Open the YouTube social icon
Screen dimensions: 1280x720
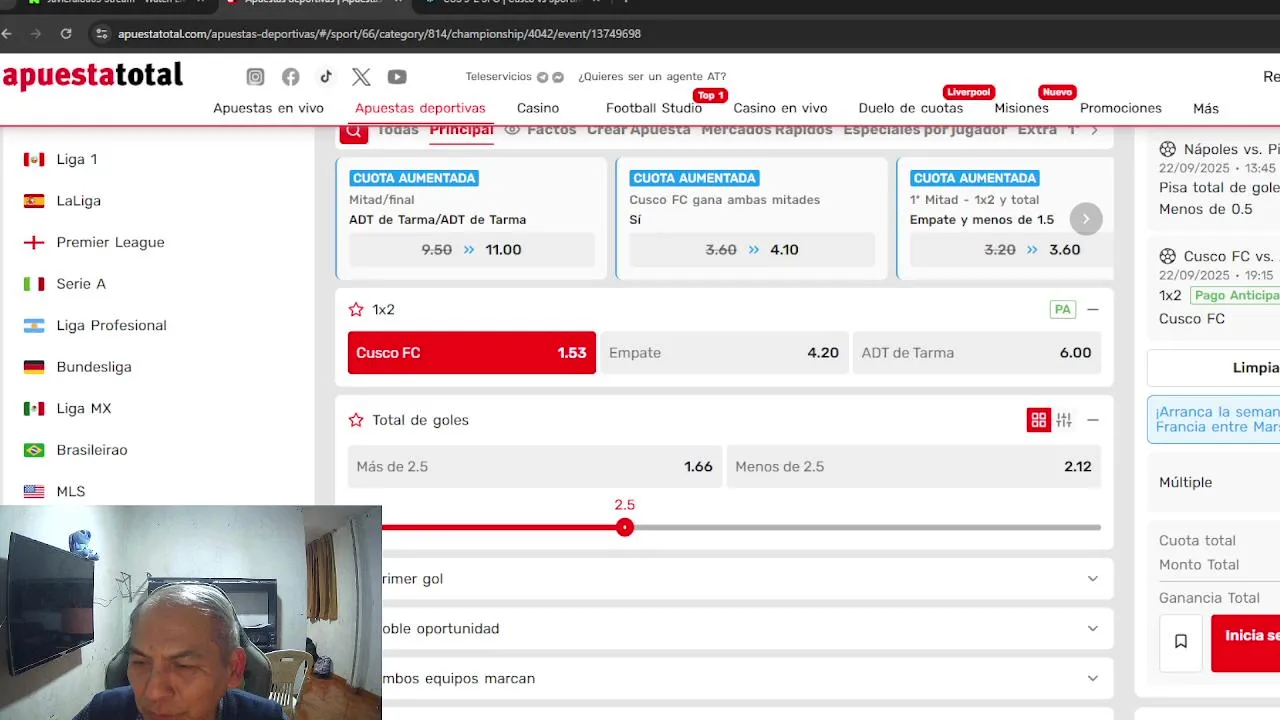(397, 77)
